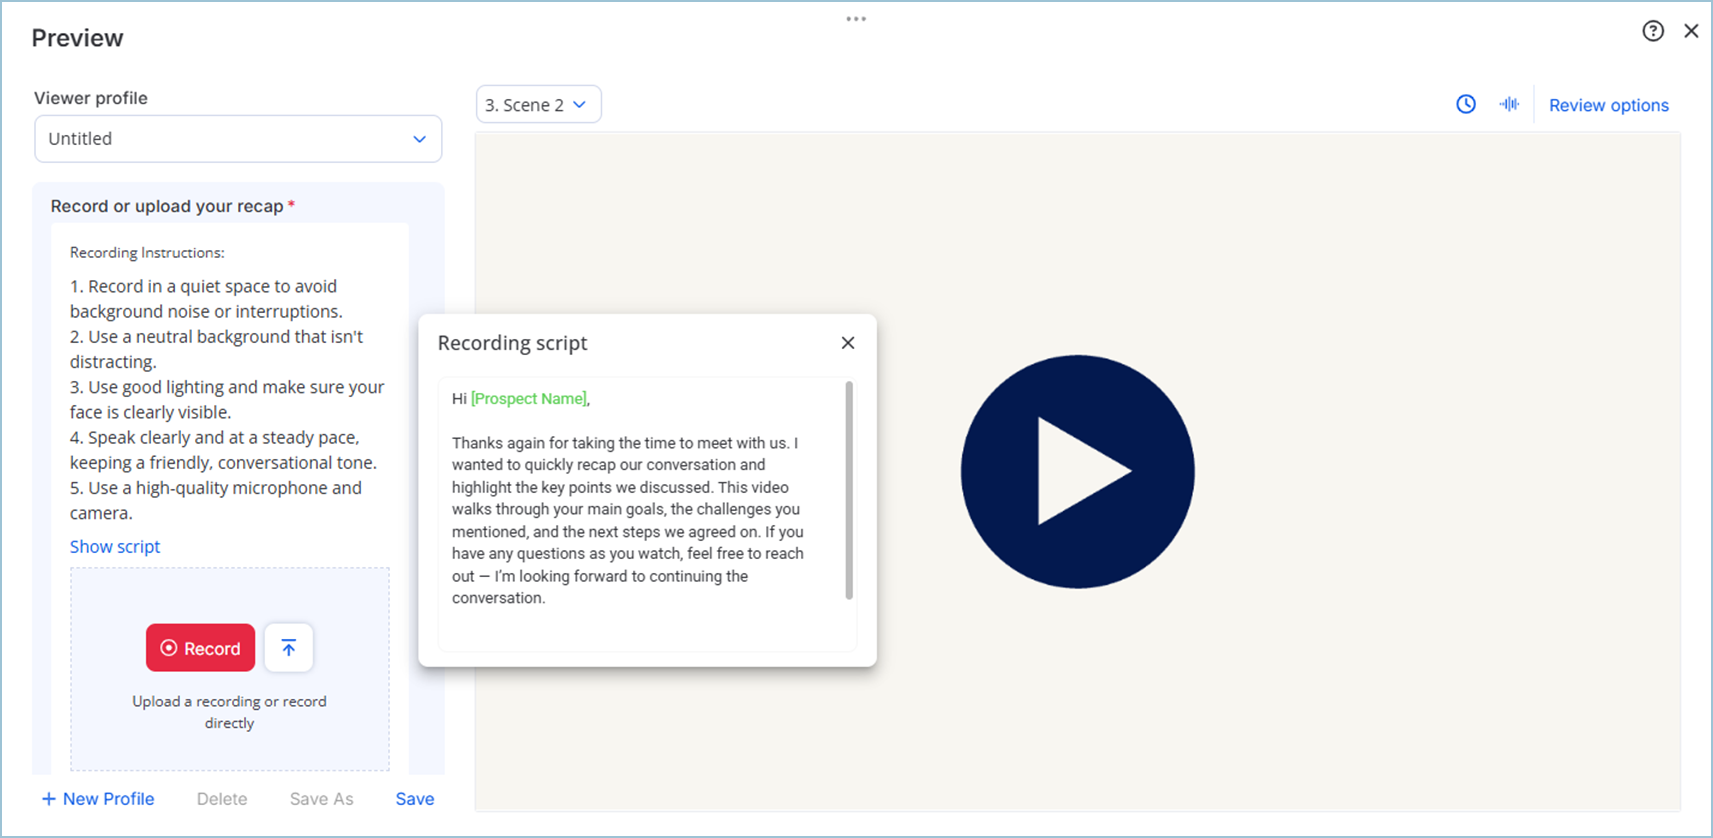Click the Show script link
The width and height of the screenshot is (1713, 838).
[115, 547]
